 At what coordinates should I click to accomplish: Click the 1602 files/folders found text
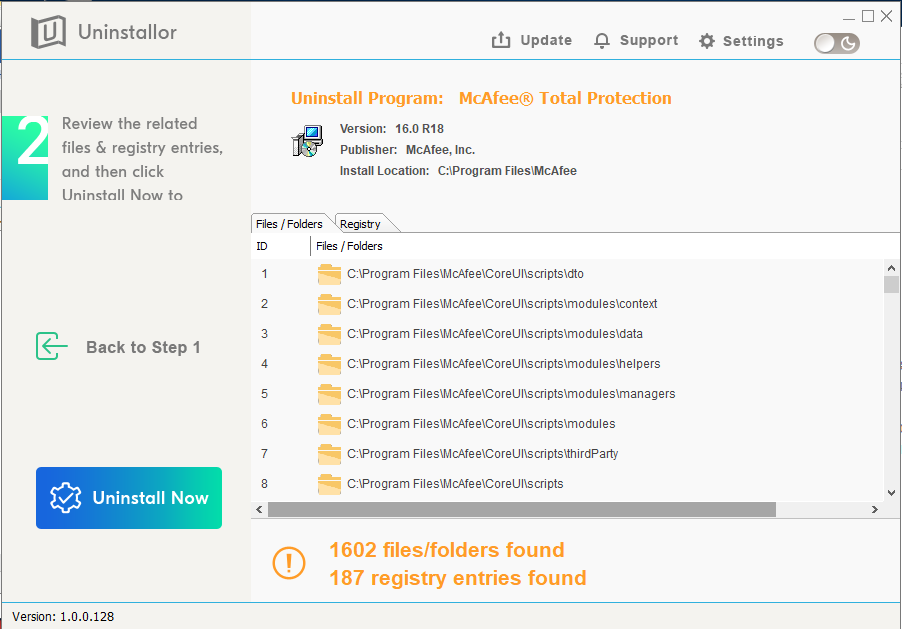coord(447,550)
